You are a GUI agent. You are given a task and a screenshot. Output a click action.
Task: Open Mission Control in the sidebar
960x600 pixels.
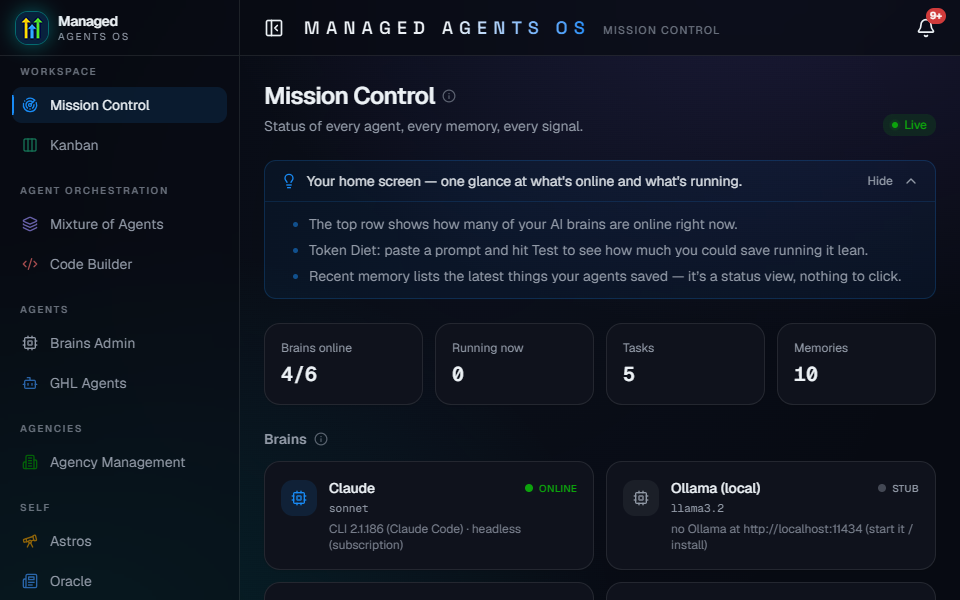(x=119, y=105)
